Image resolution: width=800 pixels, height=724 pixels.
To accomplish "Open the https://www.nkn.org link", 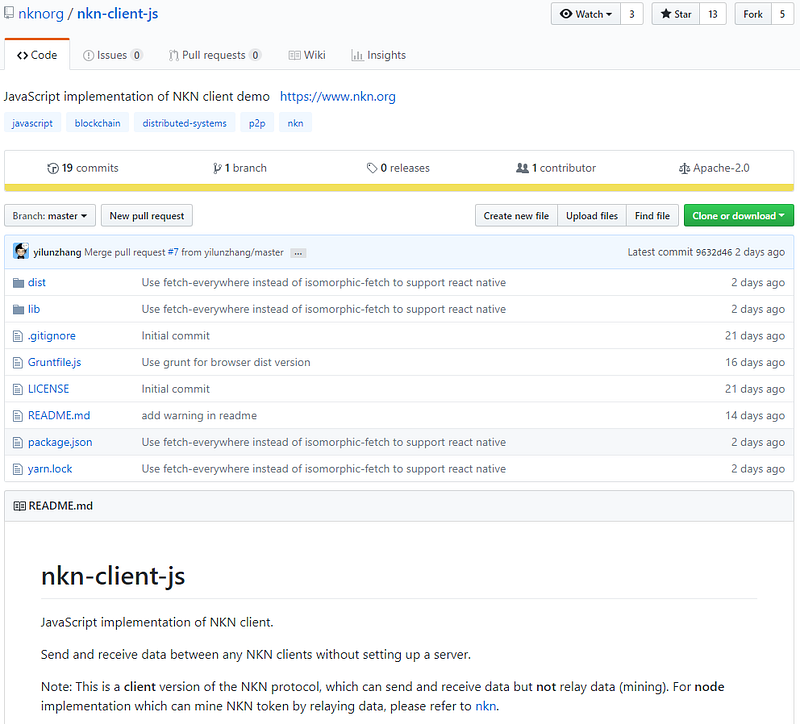I will pyautogui.click(x=338, y=96).
